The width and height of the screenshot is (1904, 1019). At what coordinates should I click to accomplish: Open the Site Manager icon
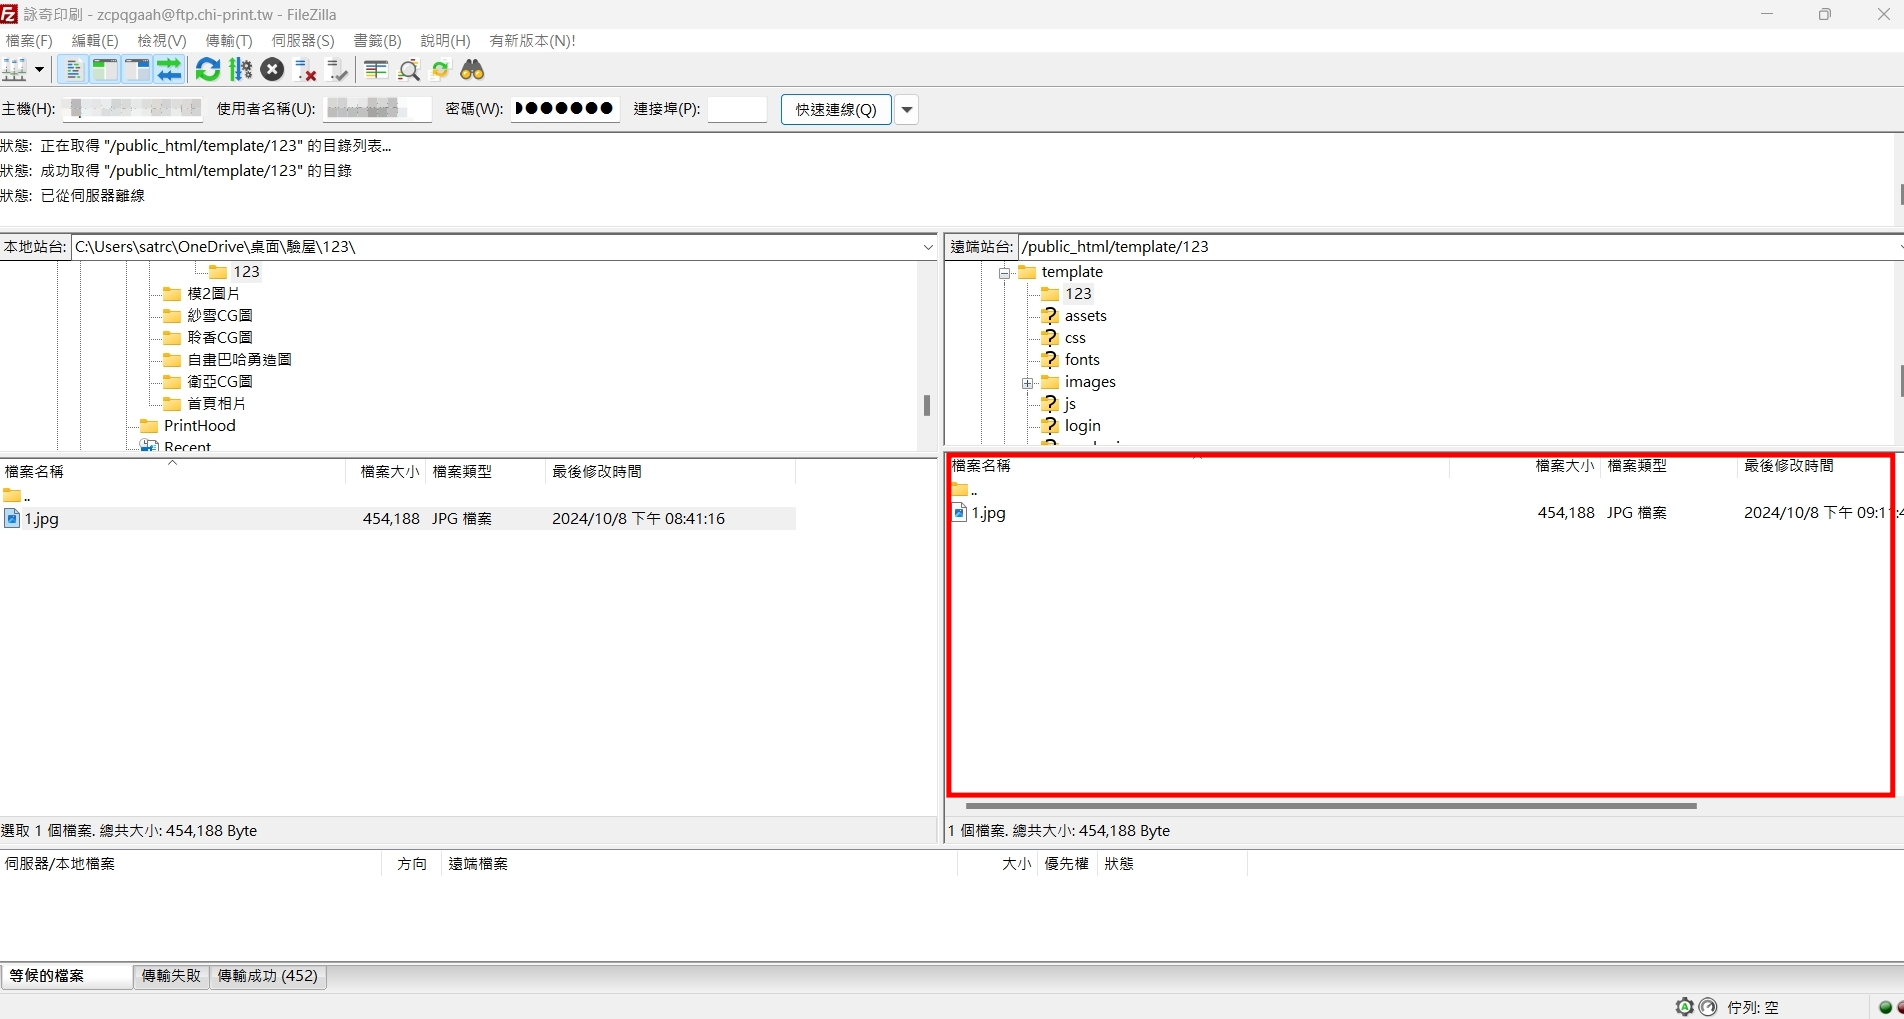[x=16, y=70]
